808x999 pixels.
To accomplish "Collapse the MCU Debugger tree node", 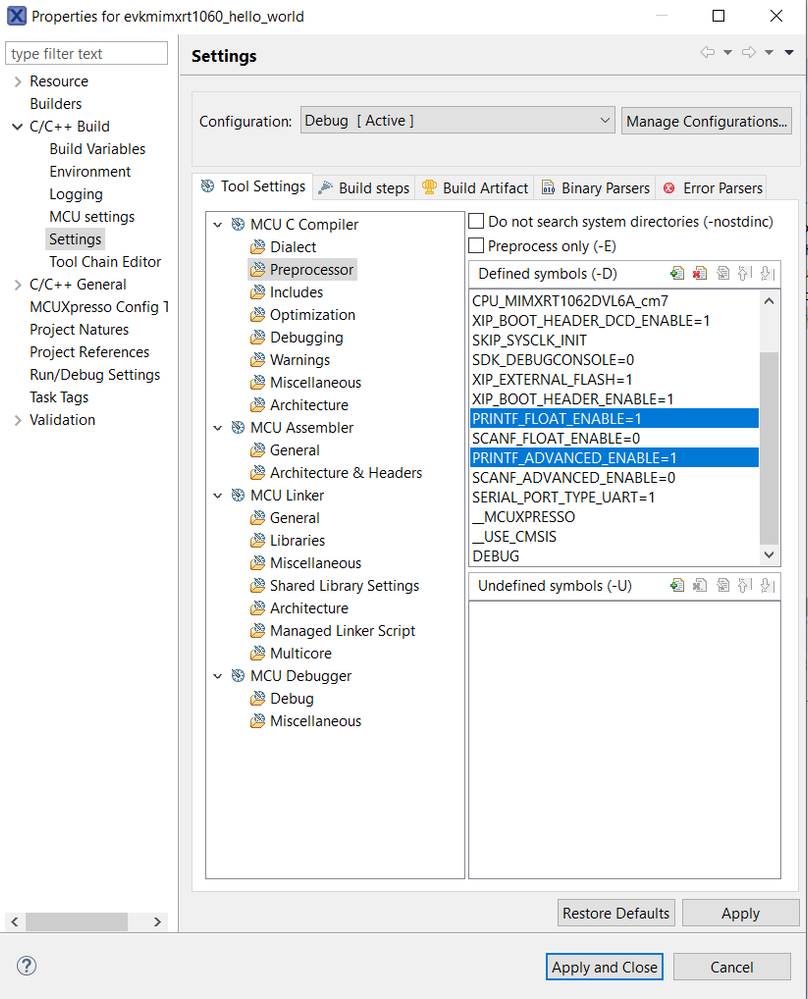I will 218,675.
